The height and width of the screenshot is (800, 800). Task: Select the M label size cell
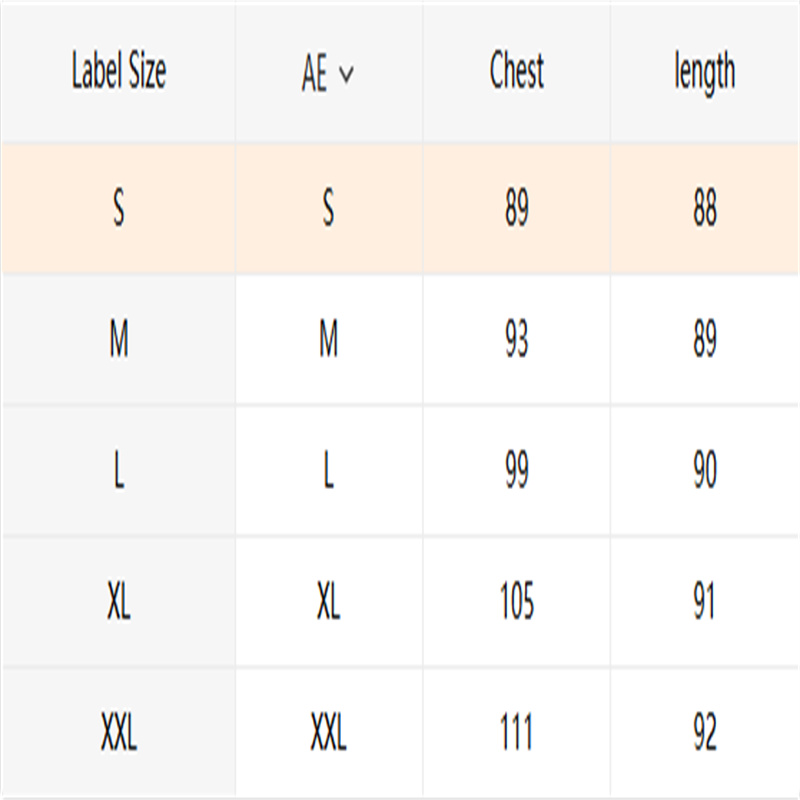click(x=118, y=339)
